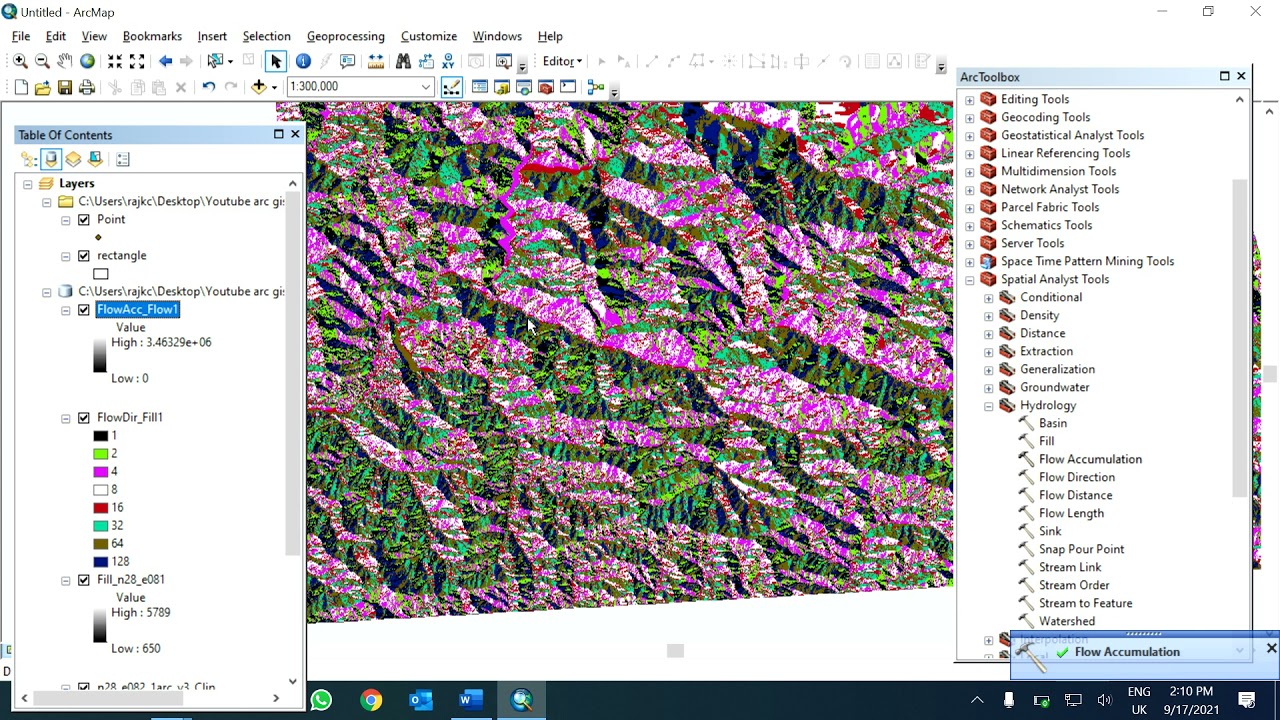The height and width of the screenshot is (720, 1280).
Task: Click the navy swatch for value 128
Action: click(100, 562)
